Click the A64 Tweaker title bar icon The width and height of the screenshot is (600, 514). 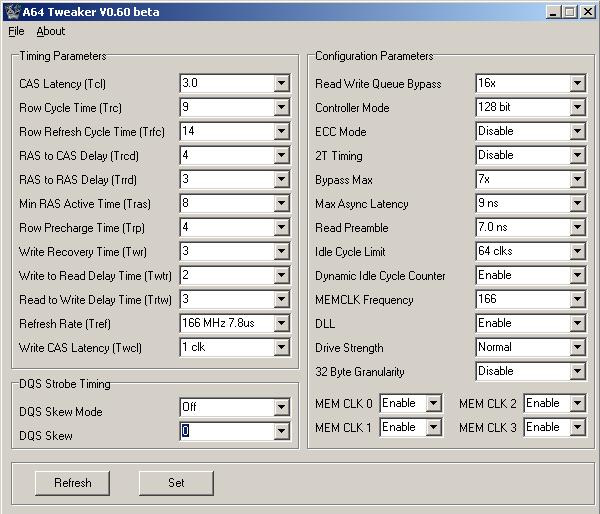pyautogui.click(x=12, y=12)
